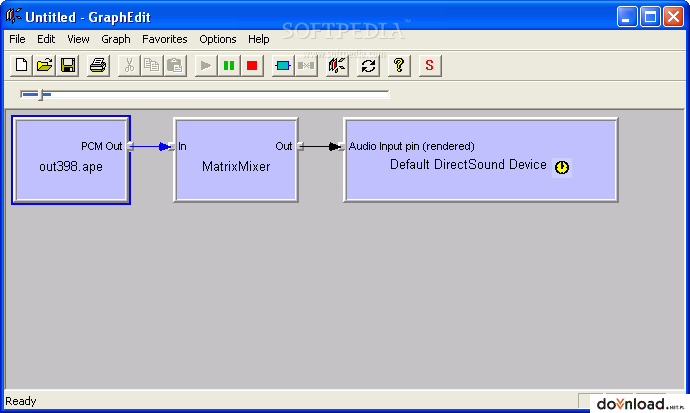This screenshot has height=413, width=690.
Task: Click the GraphEdit title bar app icon
Action: tap(13, 16)
